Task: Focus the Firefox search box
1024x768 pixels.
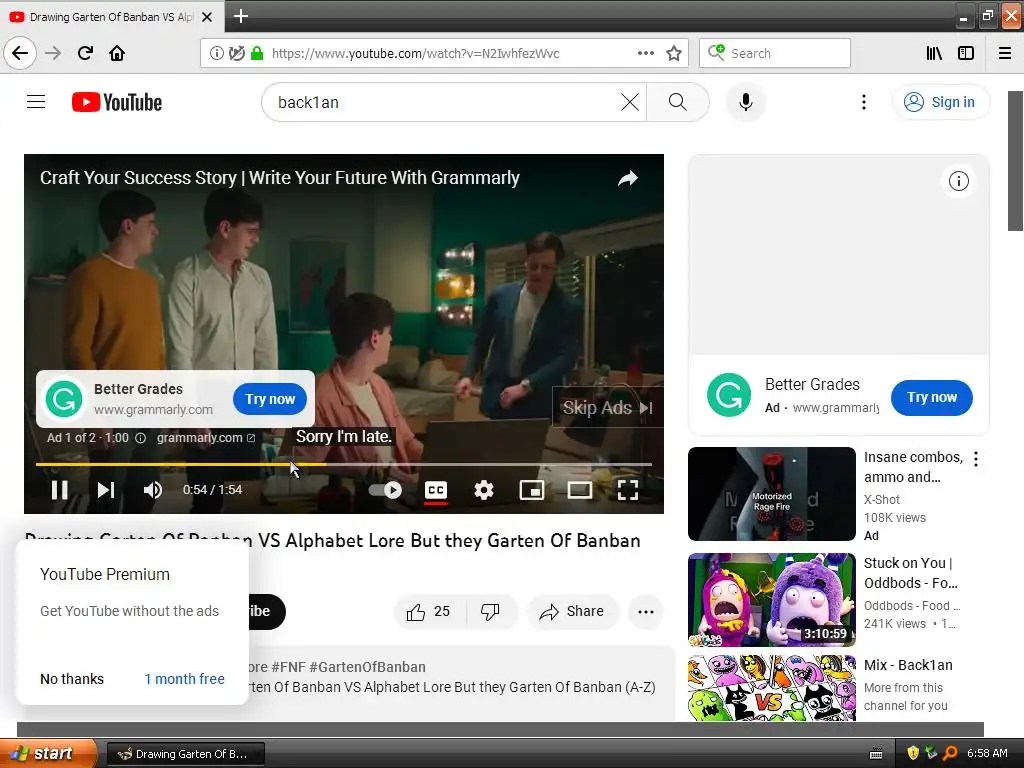Action: tap(775, 53)
